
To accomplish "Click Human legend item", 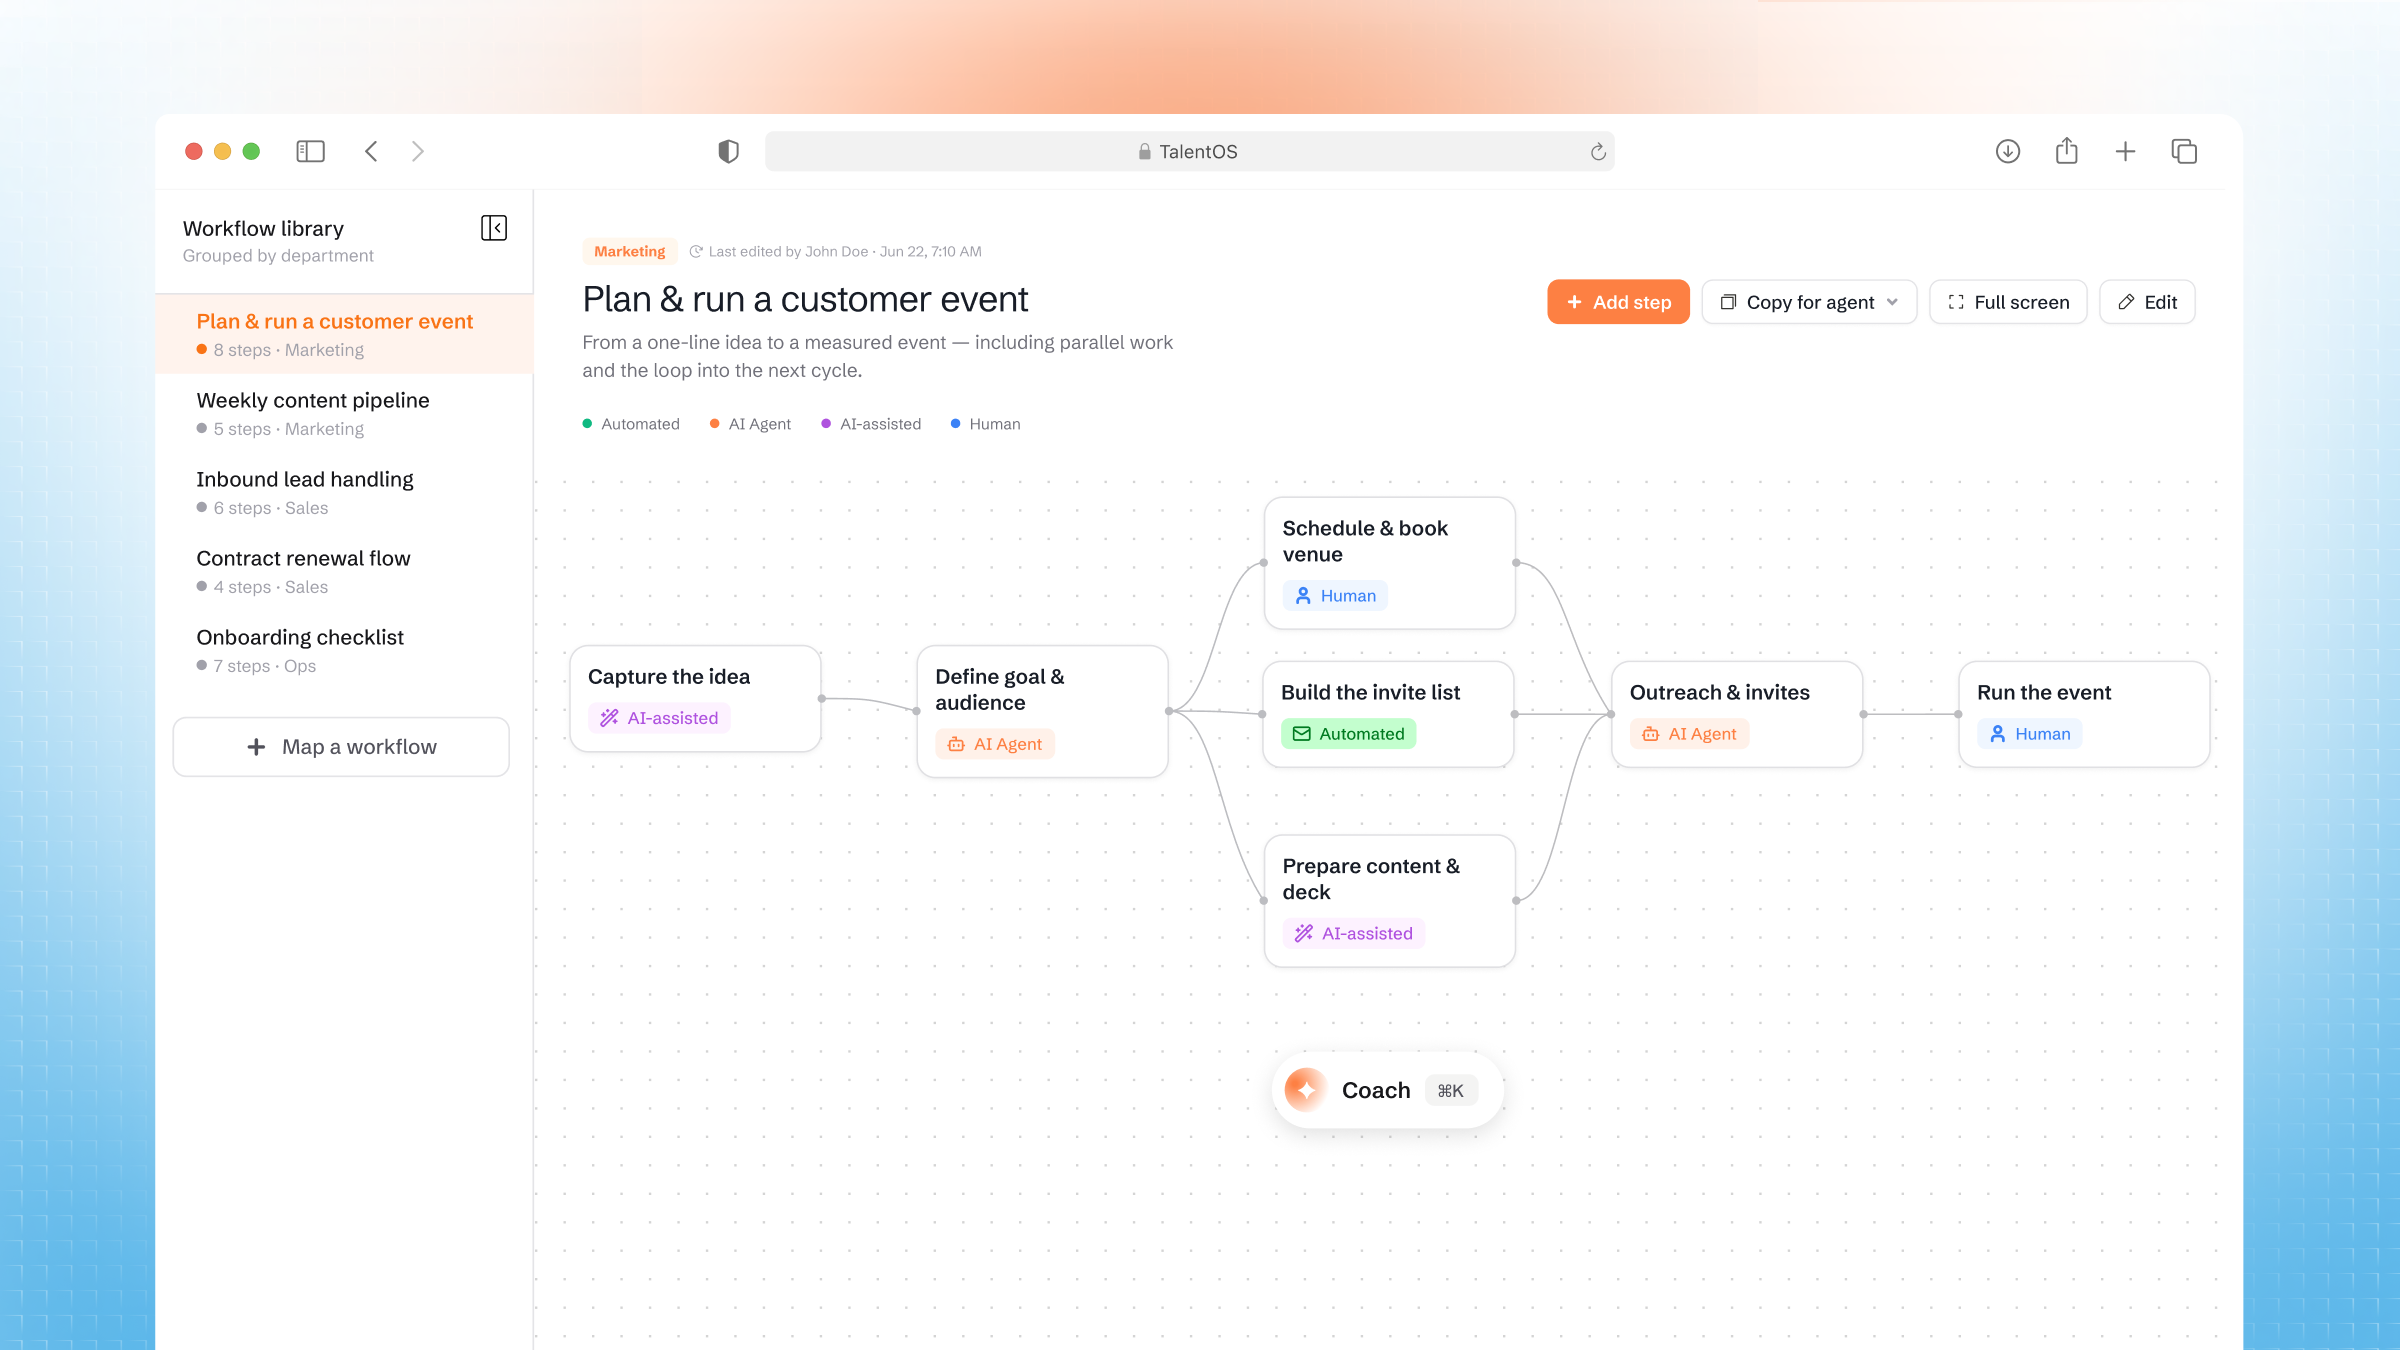I will click(985, 424).
